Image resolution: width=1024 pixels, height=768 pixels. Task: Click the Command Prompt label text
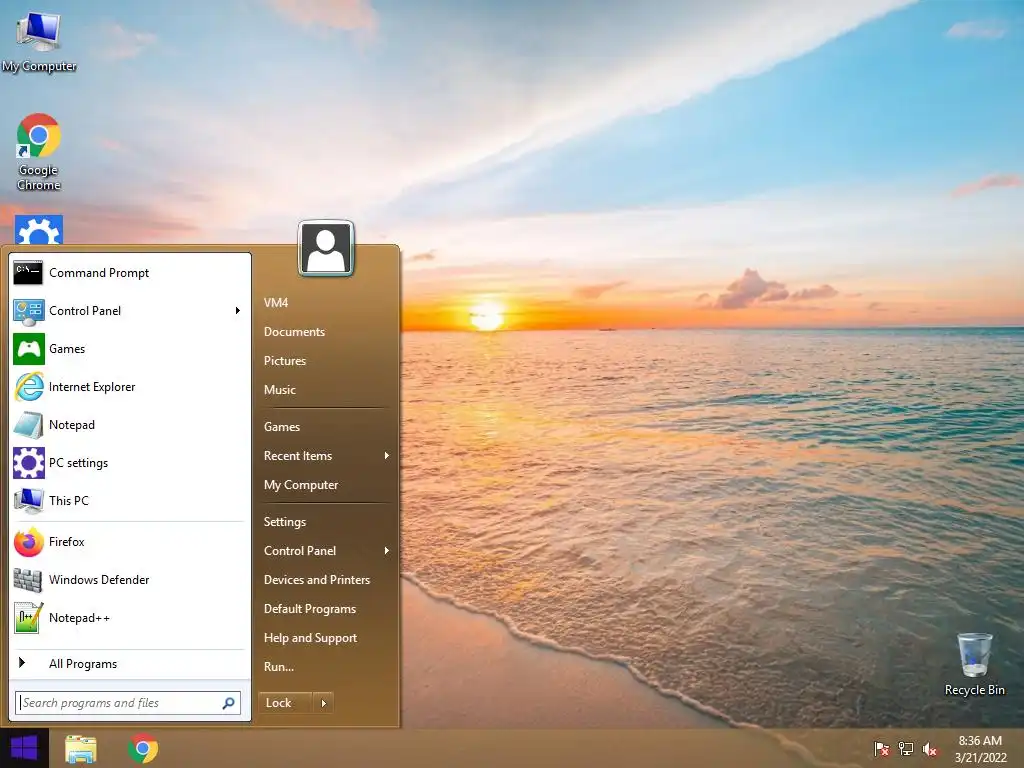tap(99, 273)
